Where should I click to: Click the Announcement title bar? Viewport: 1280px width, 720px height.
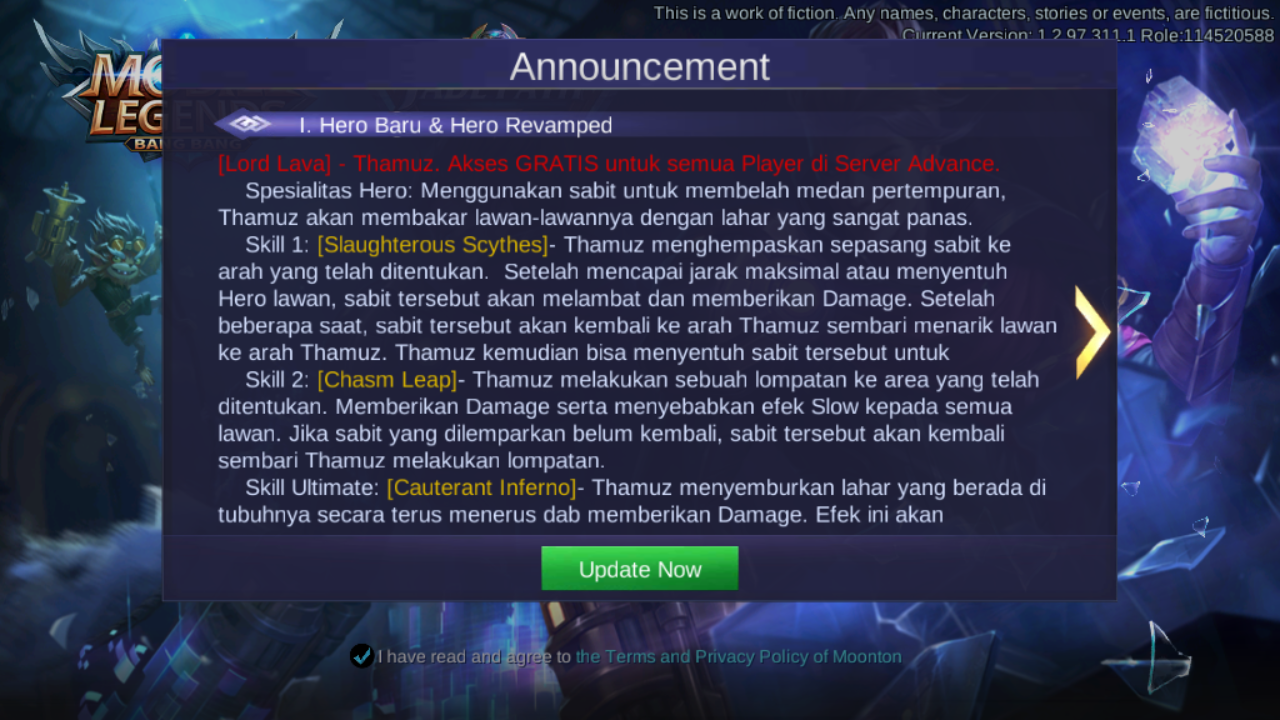(x=640, y=66)
